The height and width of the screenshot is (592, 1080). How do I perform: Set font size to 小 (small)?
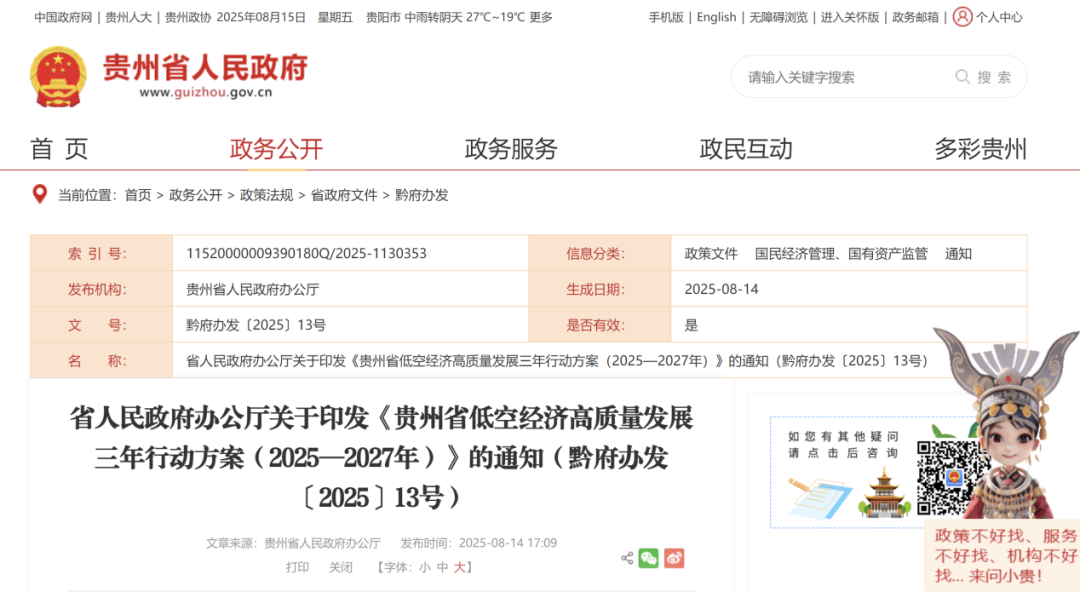424,567
